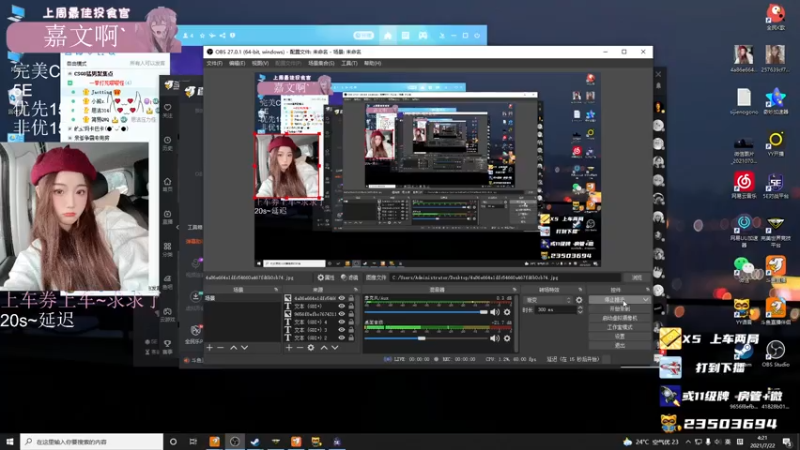Pop out the 场景 dock panel
800x450 pixels.
[x=276, y=289]
